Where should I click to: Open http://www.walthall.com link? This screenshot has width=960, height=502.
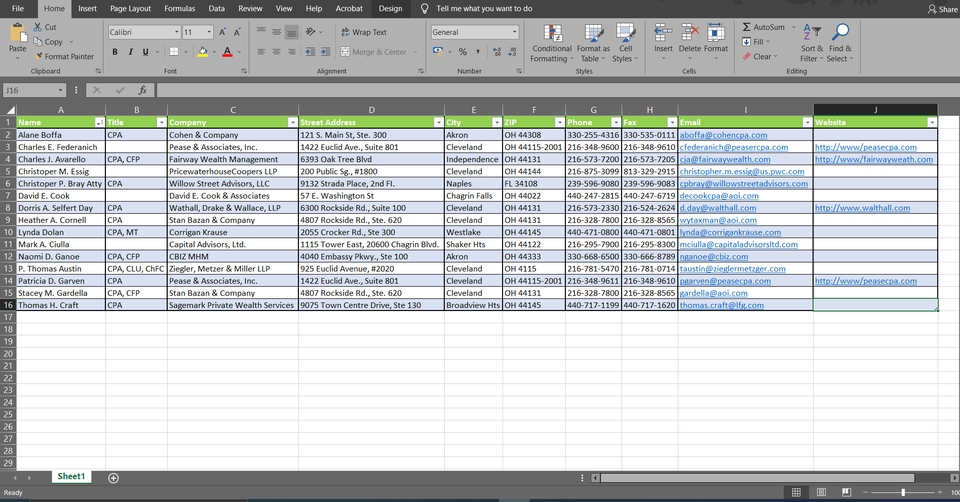coord(862,208)
